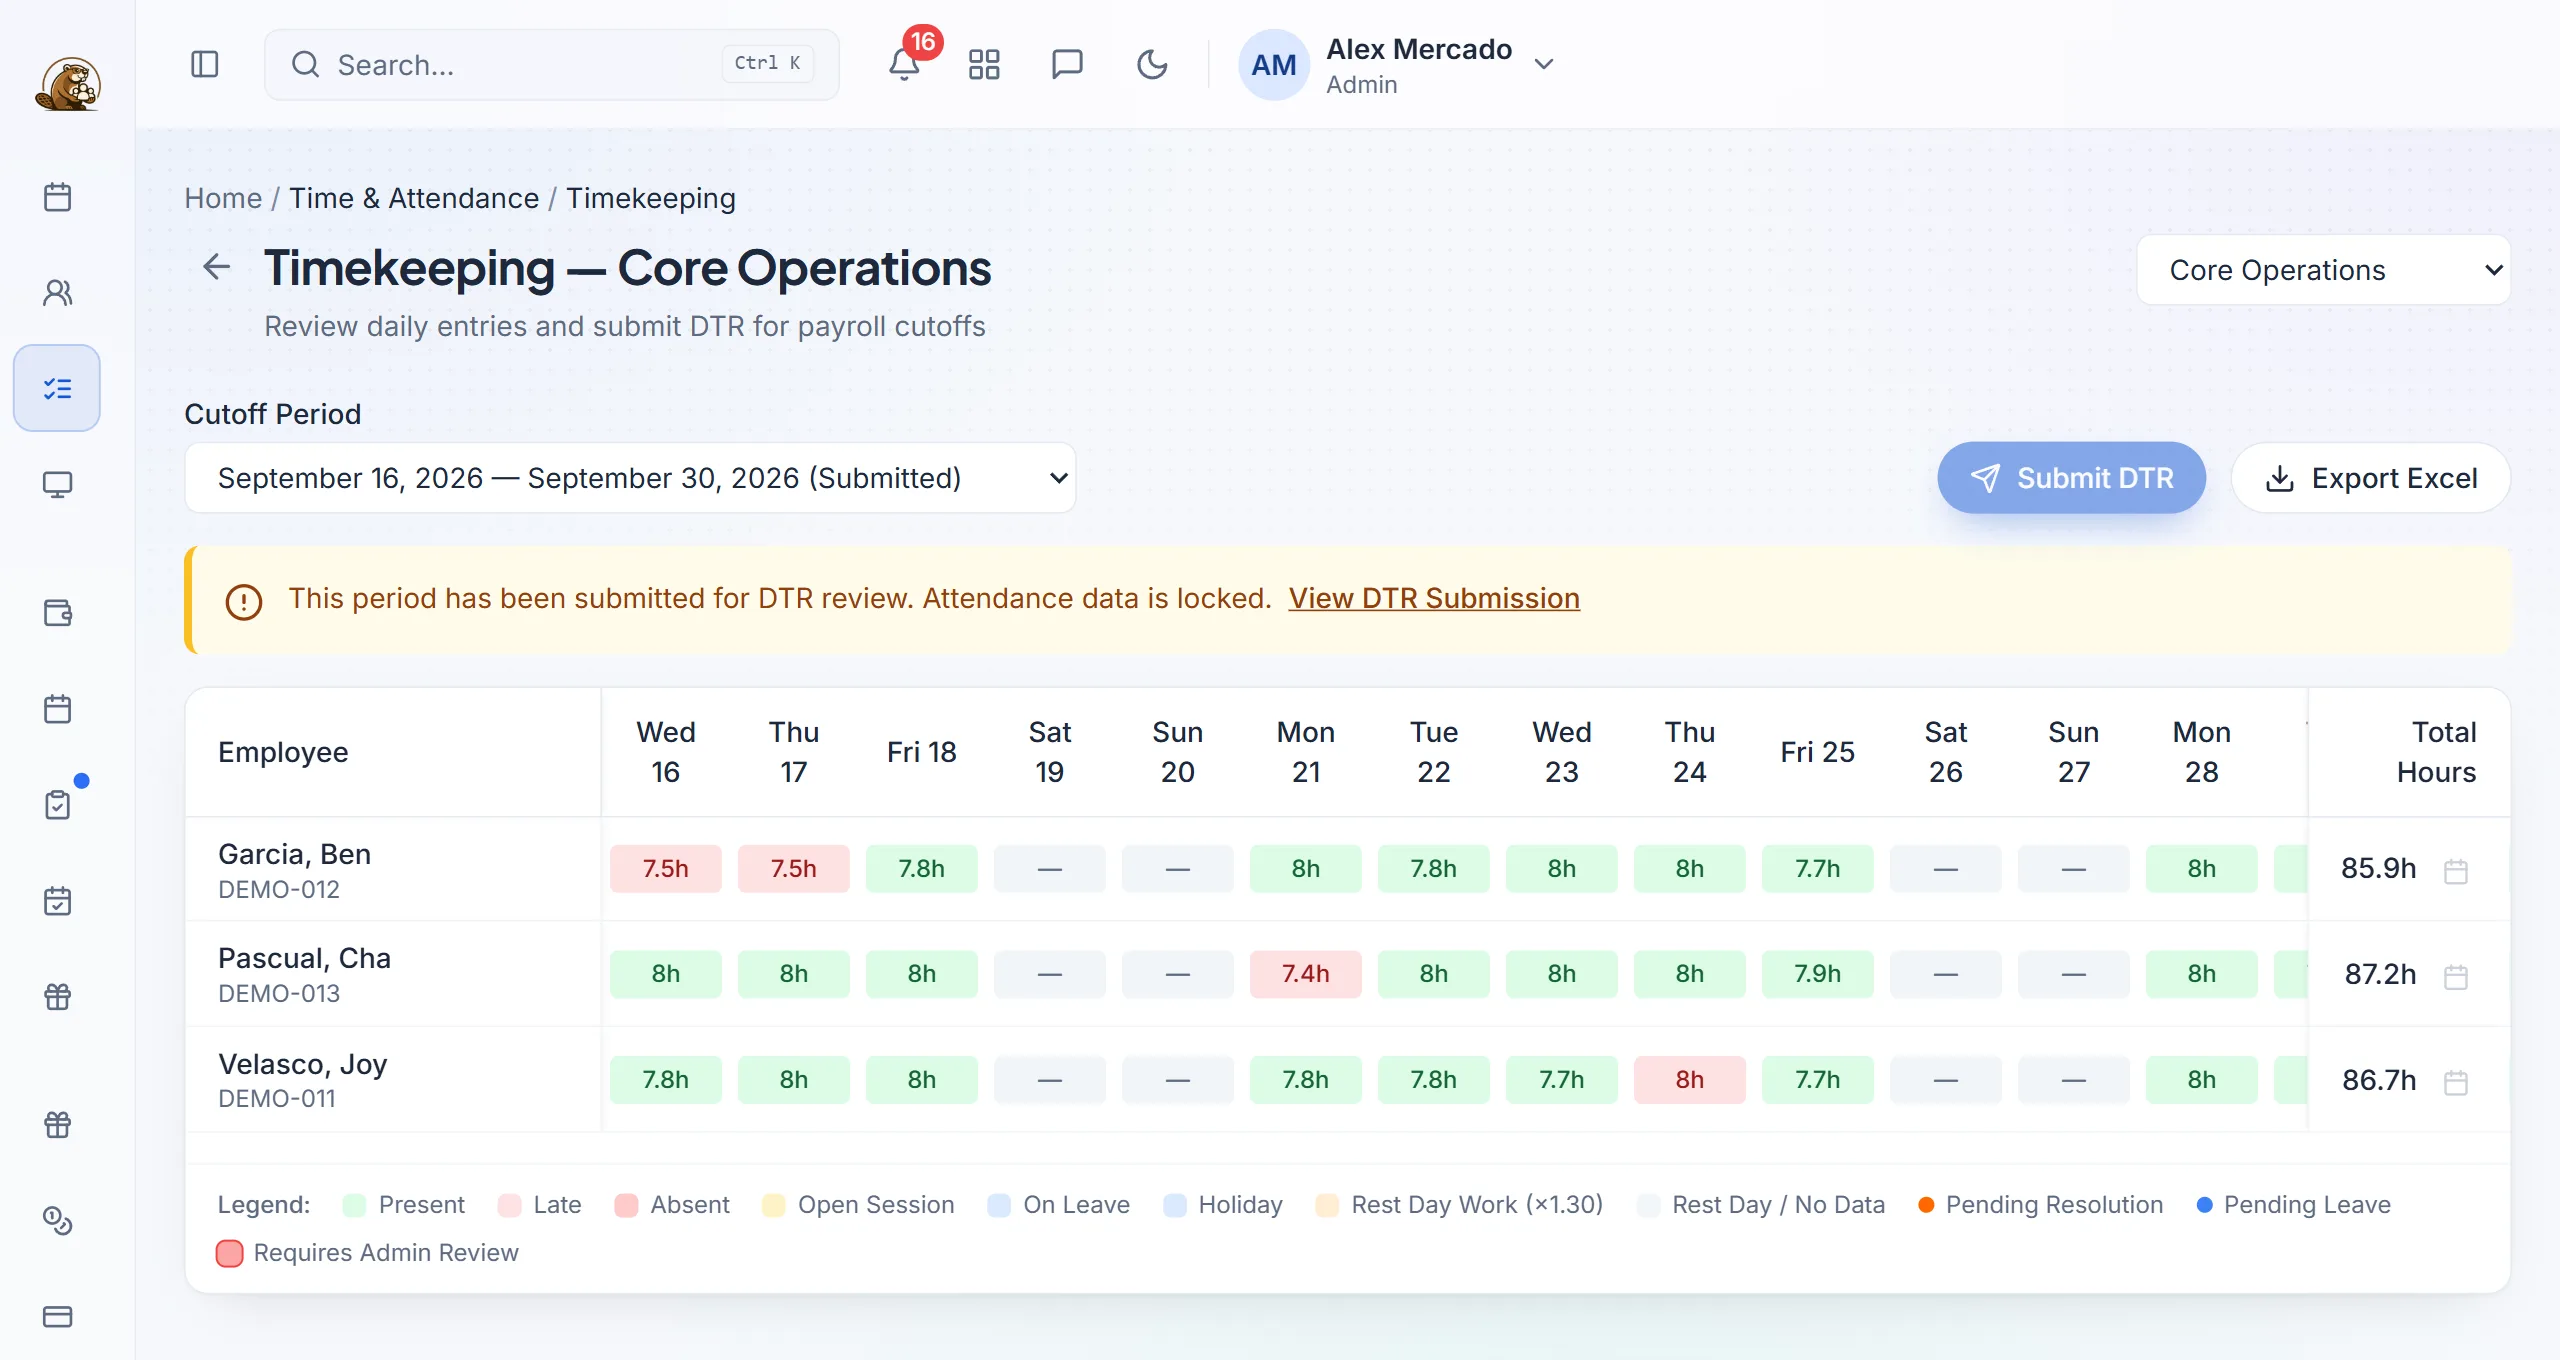Click the Export Excel button
This screenshot has width=2560, height=1360.
[x=2371, y=478]
